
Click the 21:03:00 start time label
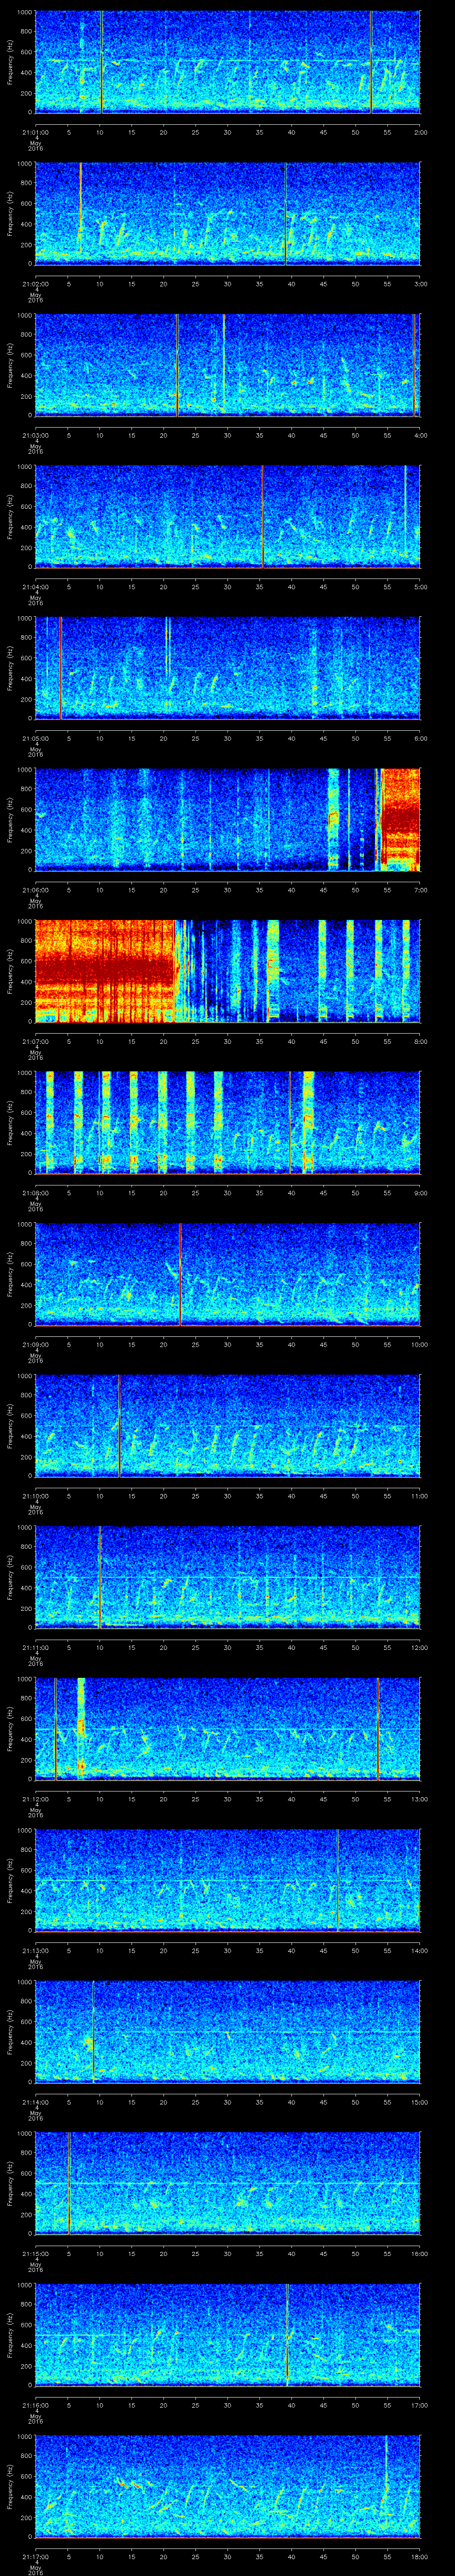click(35, 435)
